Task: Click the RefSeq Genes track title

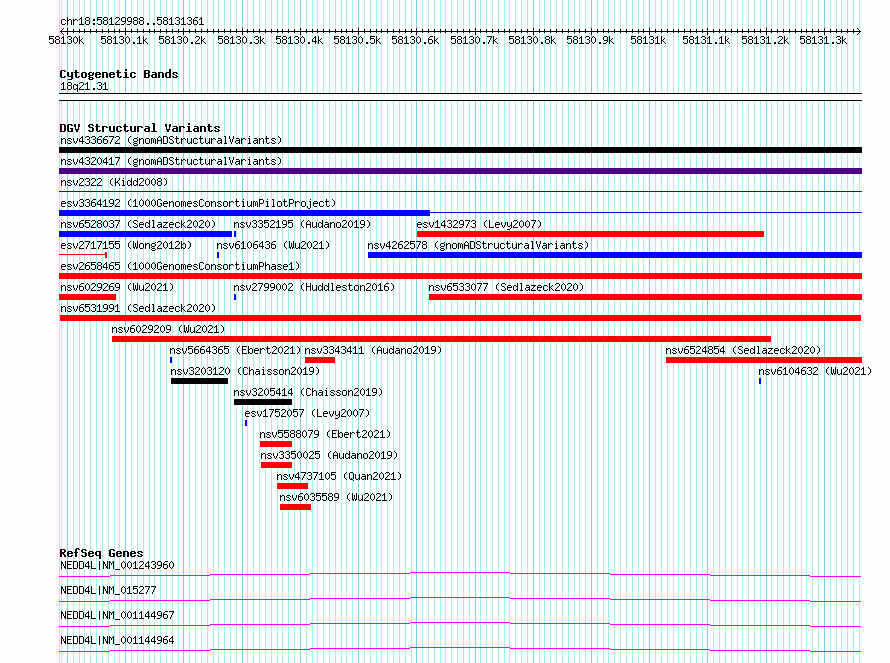Action: [x=101, y=553]
